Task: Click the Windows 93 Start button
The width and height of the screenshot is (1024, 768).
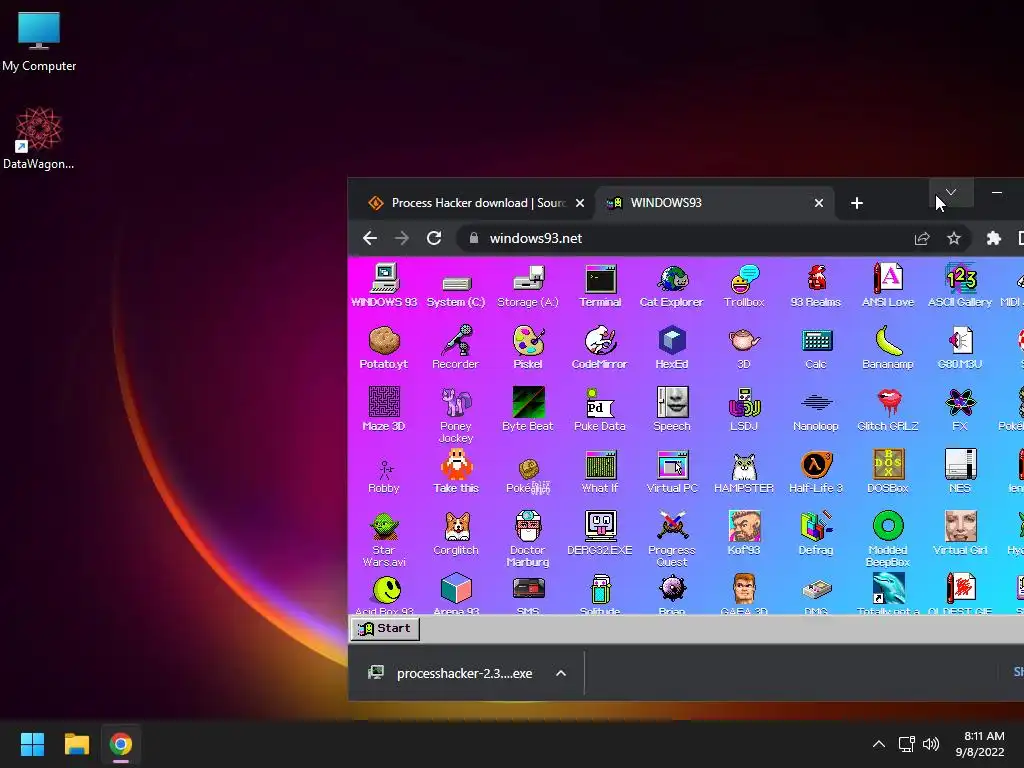Action: [x=385, y=628]
